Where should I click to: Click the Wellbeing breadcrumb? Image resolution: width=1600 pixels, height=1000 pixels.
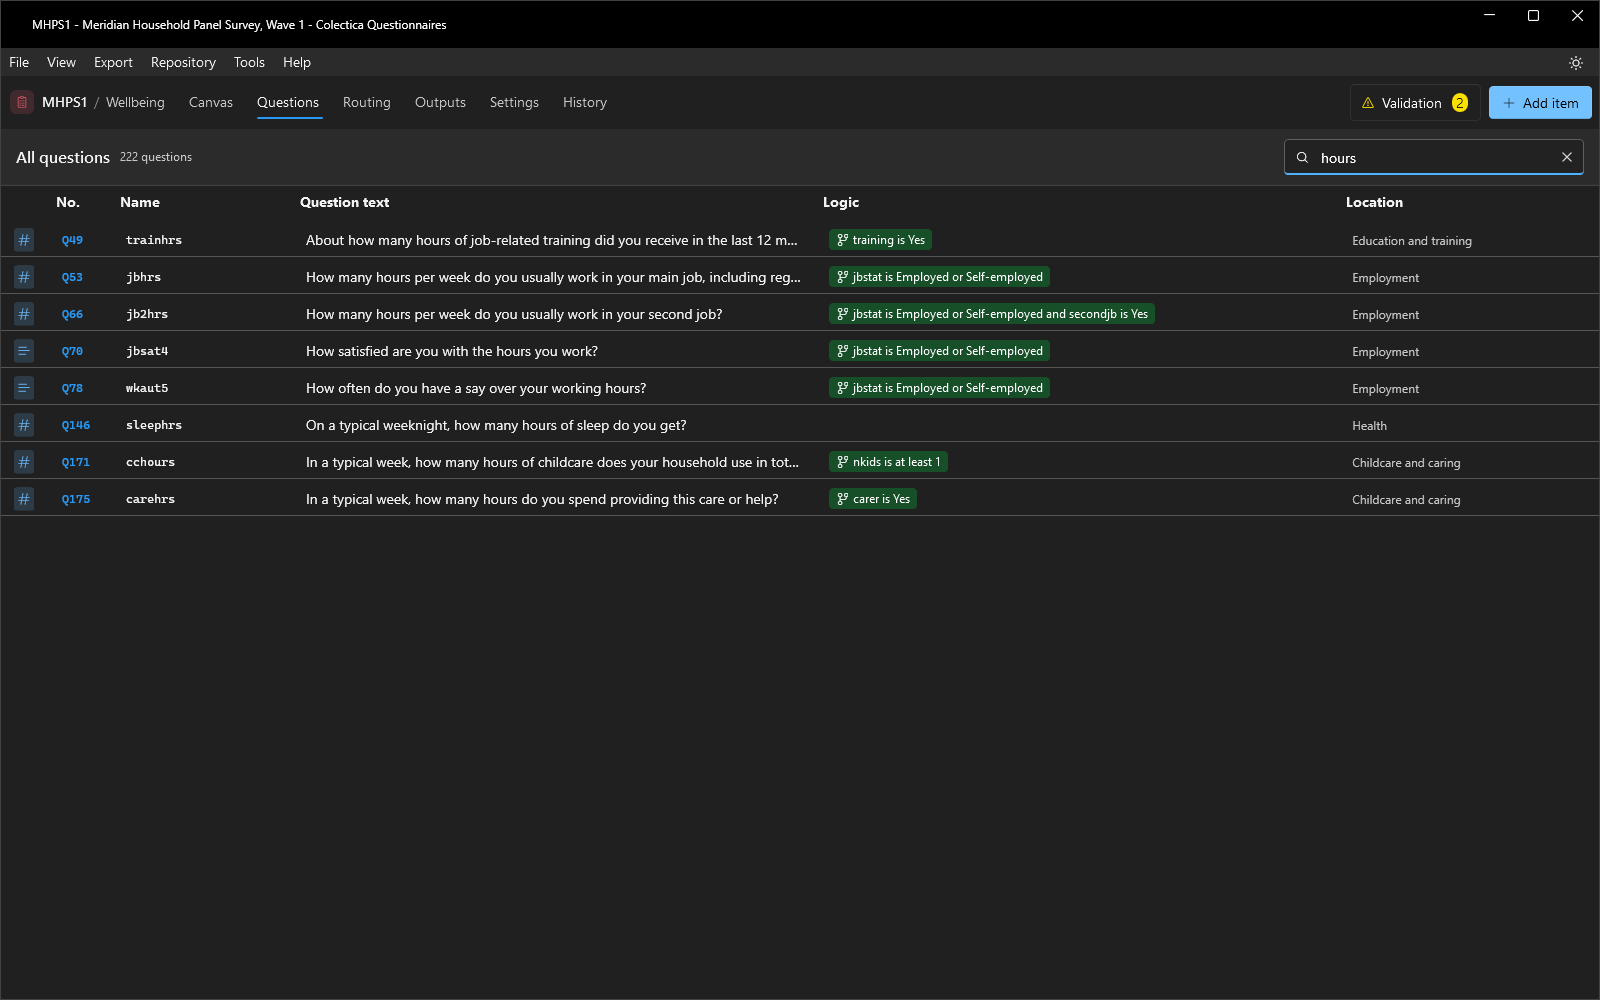click(x=135, y=102)
